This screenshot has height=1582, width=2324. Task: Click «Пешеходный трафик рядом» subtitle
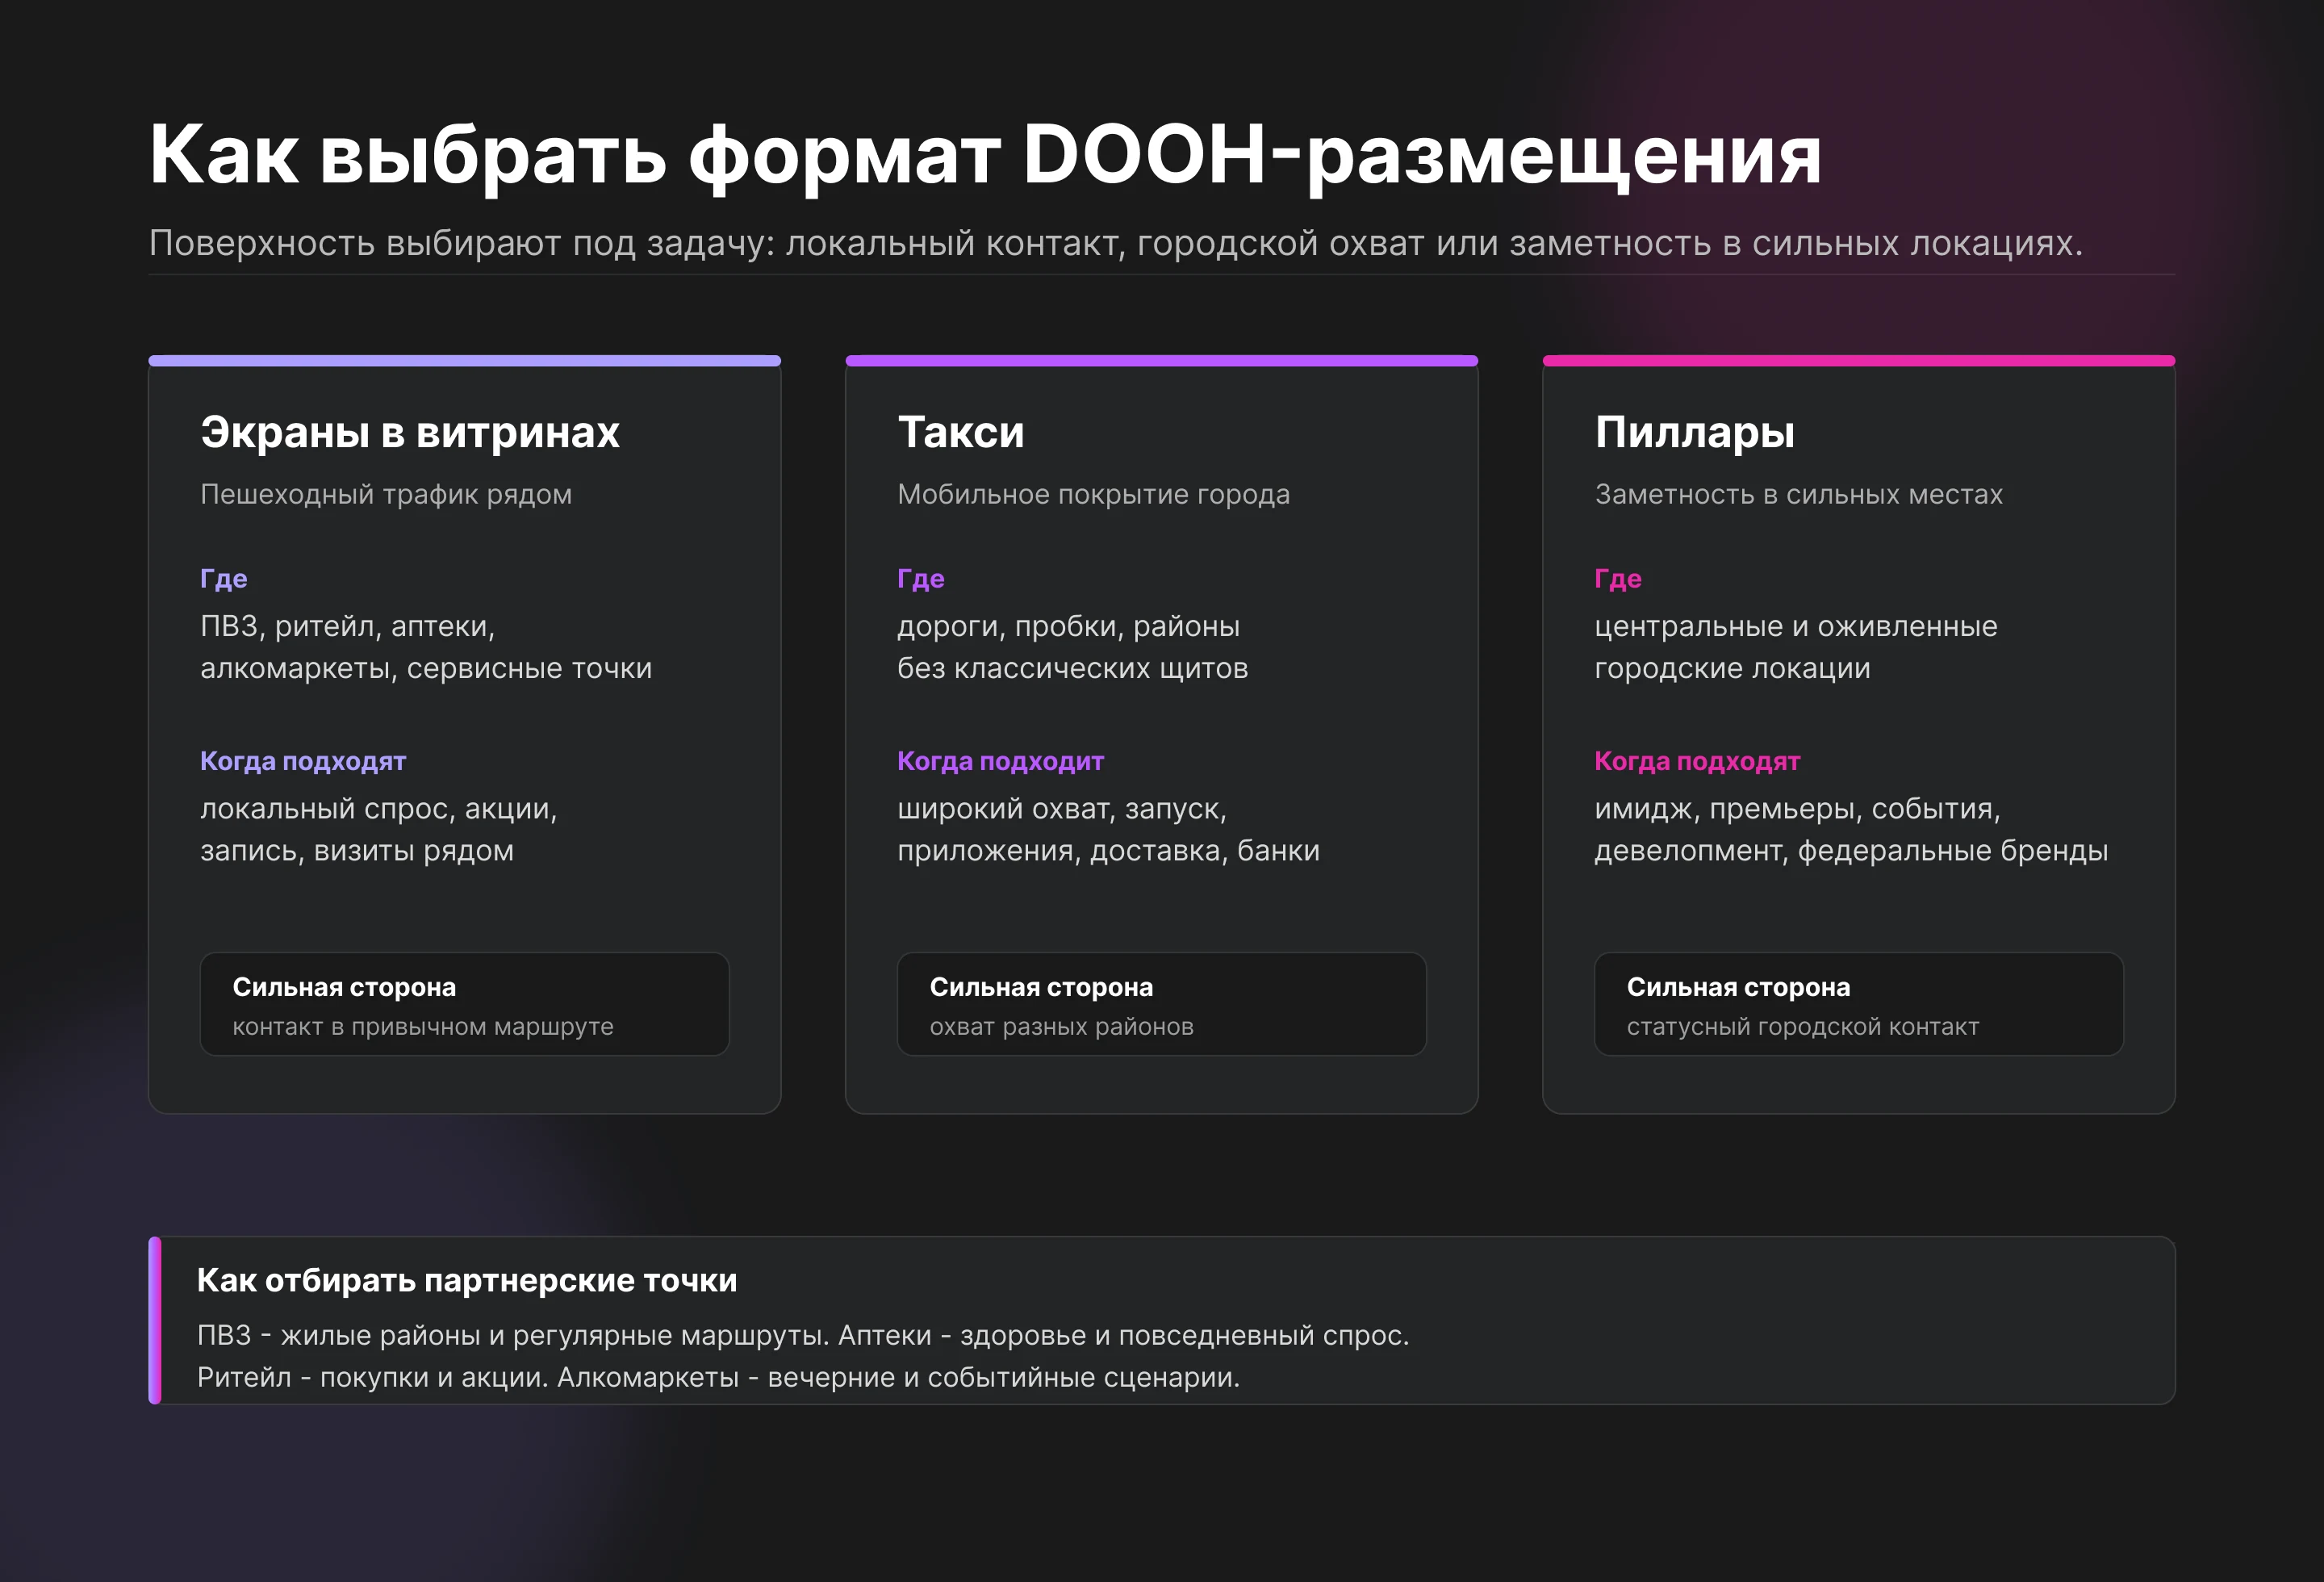(386, 494)
